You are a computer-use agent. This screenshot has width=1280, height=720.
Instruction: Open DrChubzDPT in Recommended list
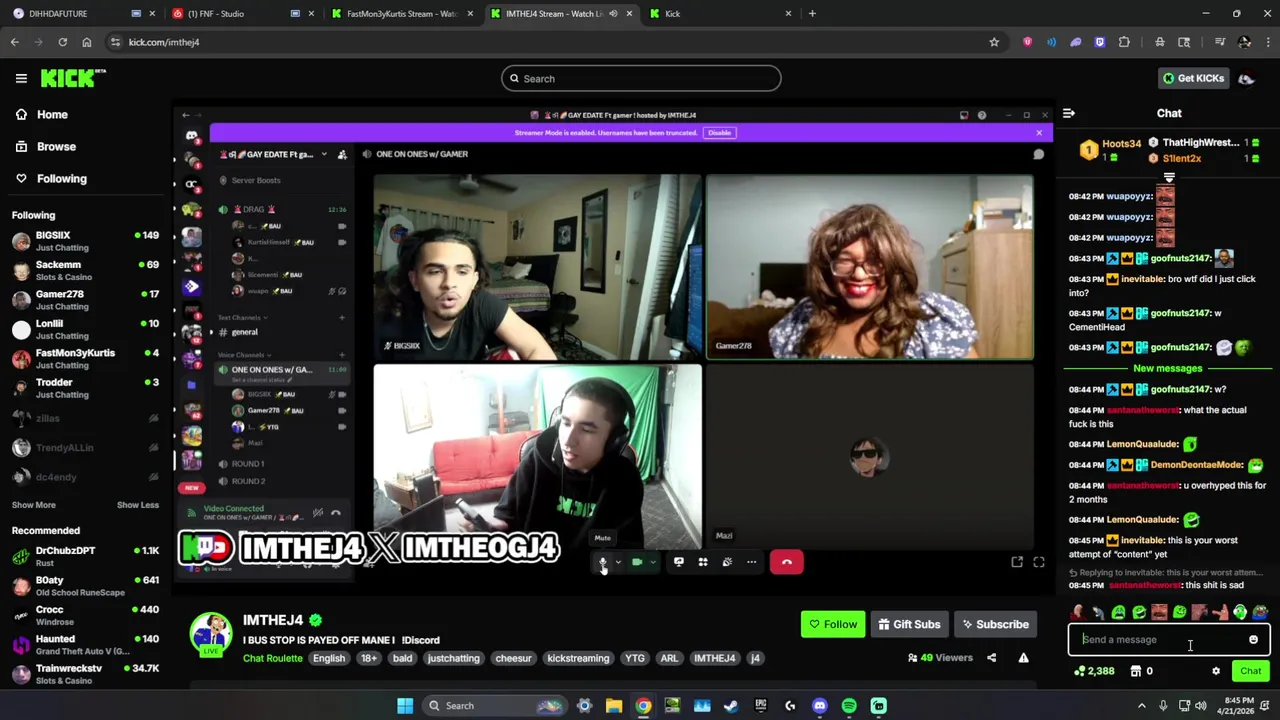85,557
